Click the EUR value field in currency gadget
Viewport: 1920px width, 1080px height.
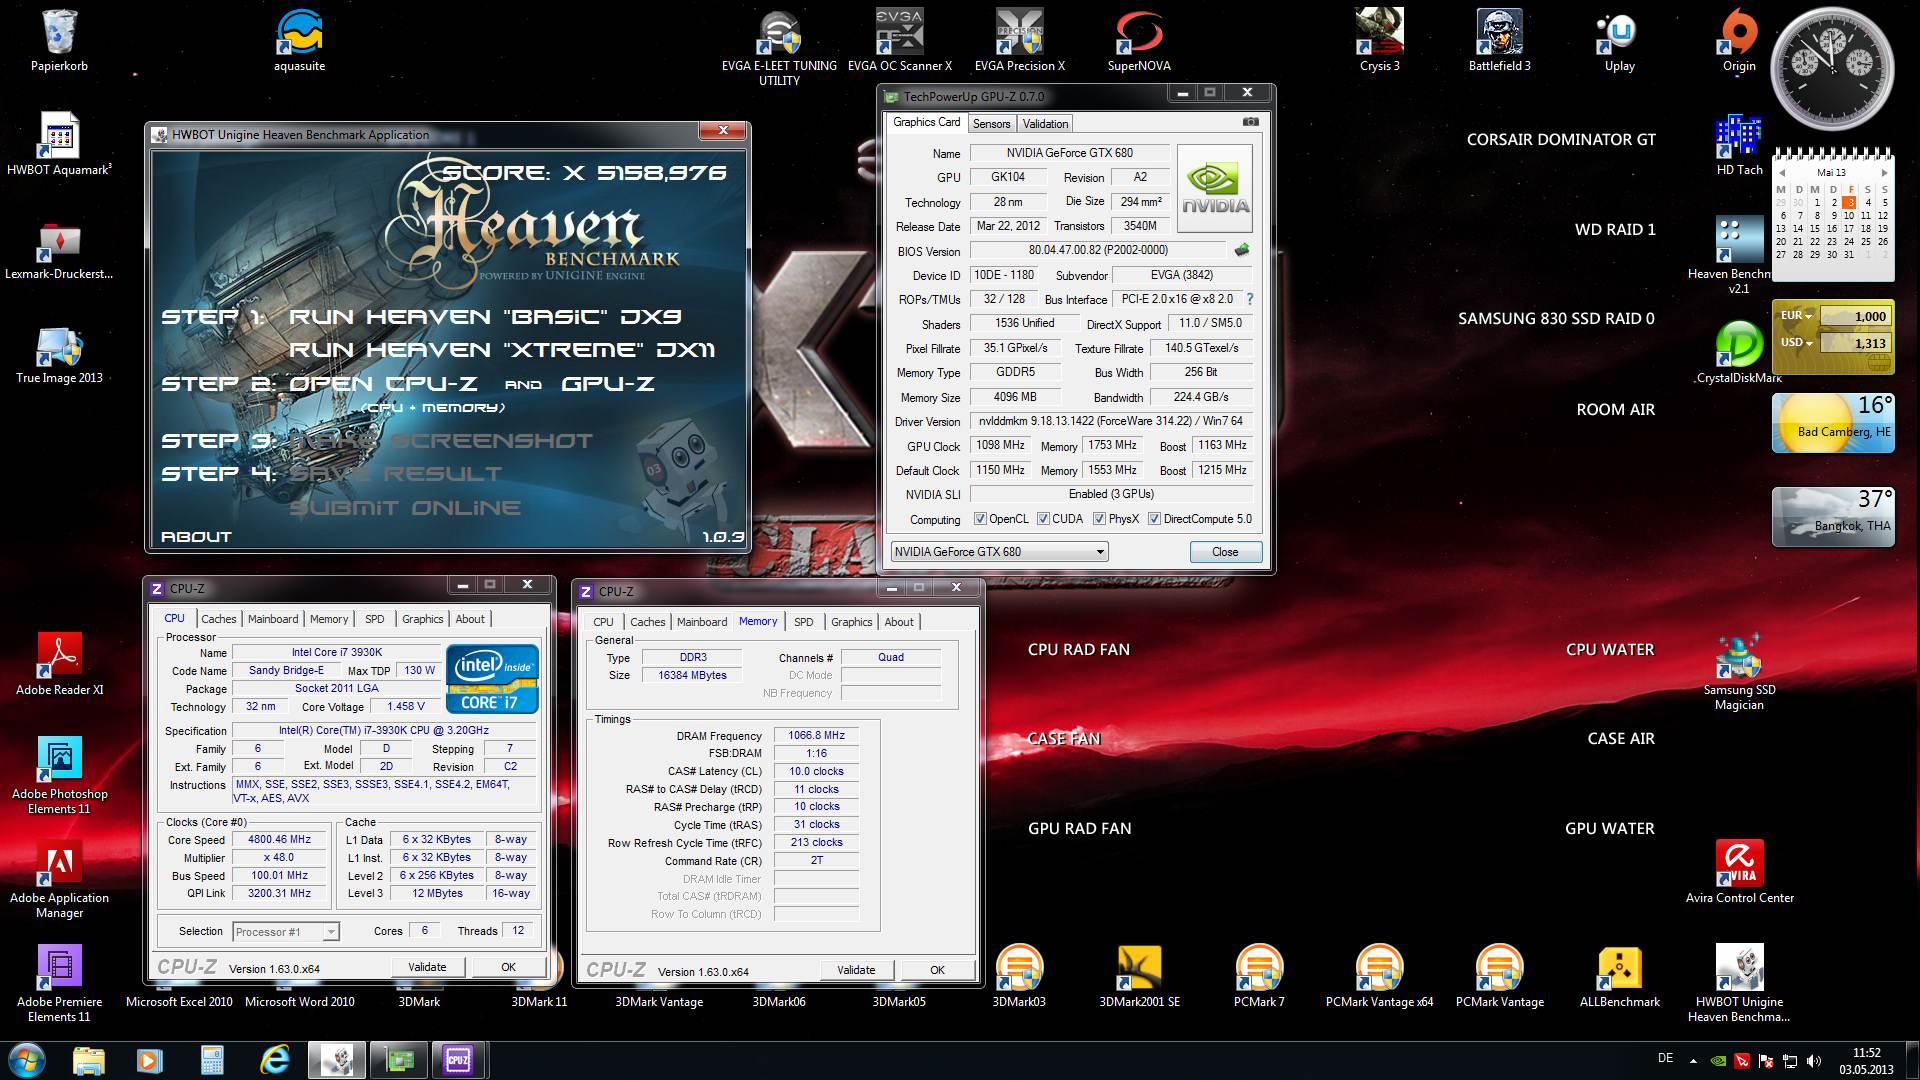click(x=1857, y=316)
